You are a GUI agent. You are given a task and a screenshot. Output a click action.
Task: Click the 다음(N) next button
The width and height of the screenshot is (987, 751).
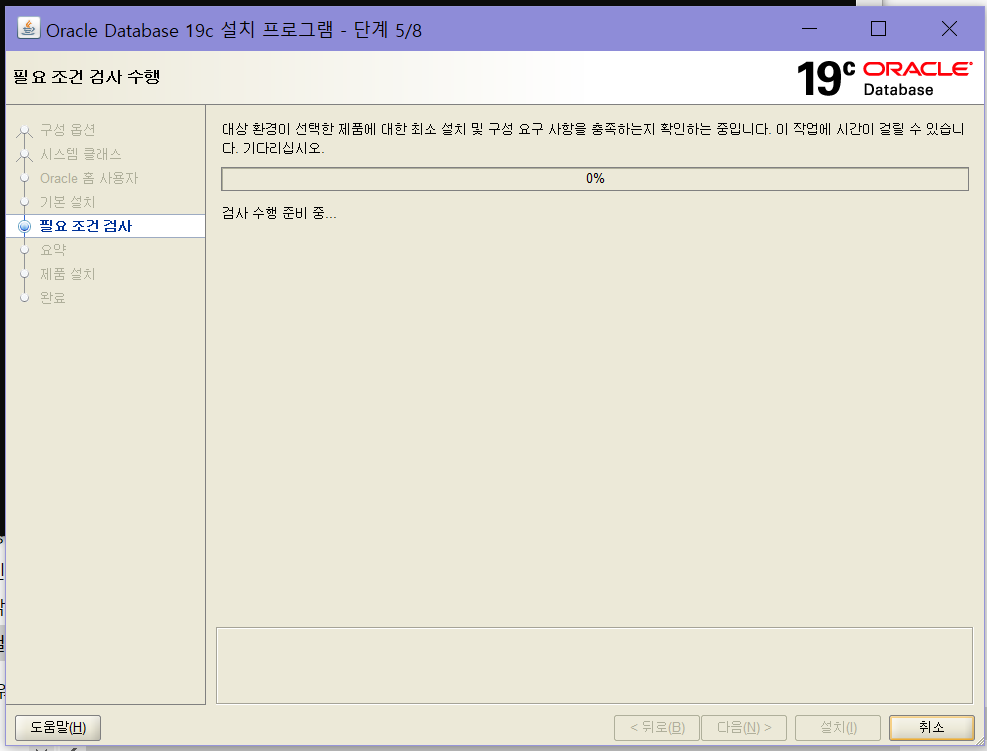744,728
